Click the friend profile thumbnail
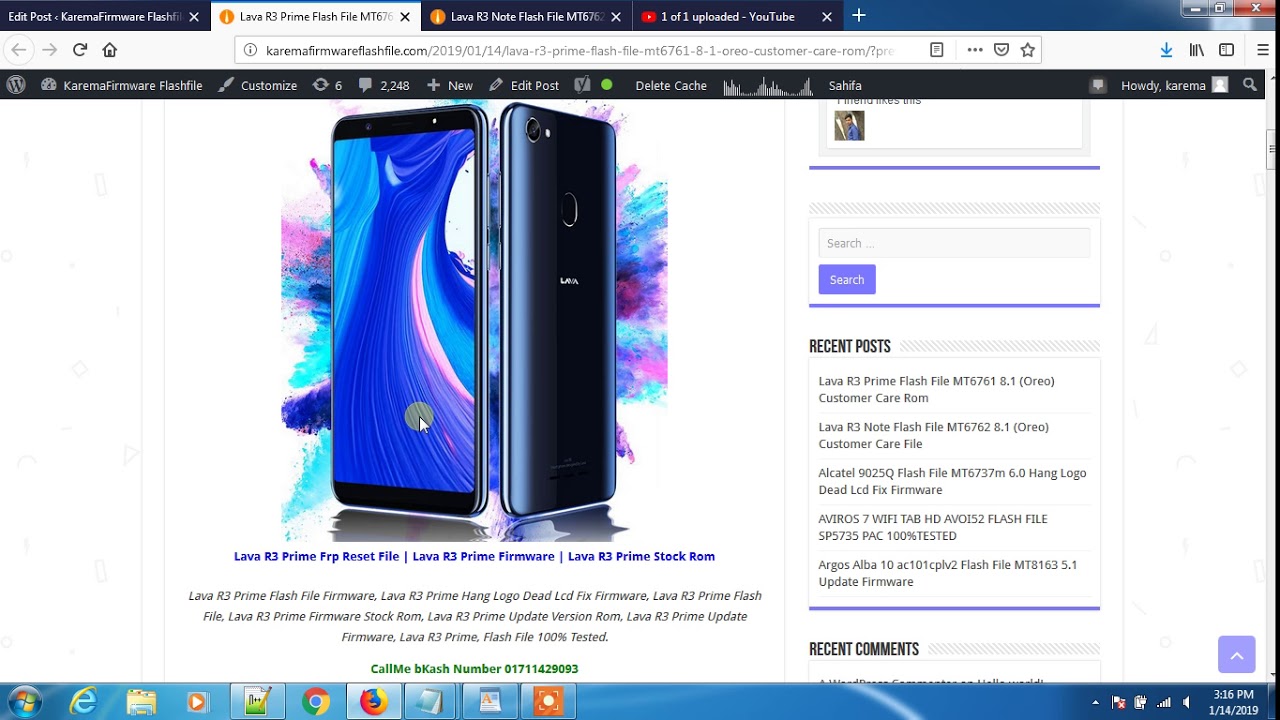Viewport: 1280px width, 720px height. point(849,125)
